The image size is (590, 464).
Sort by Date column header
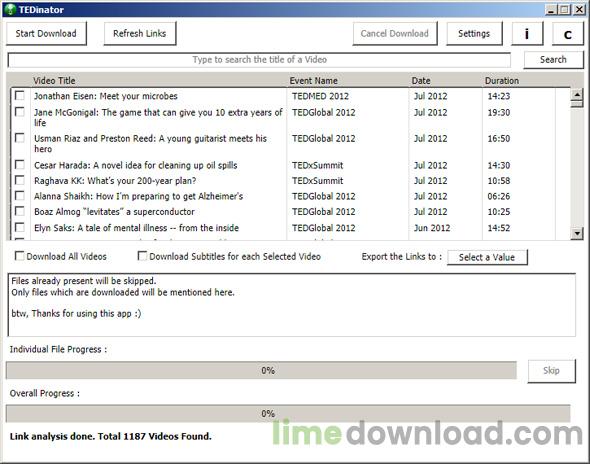421,81
